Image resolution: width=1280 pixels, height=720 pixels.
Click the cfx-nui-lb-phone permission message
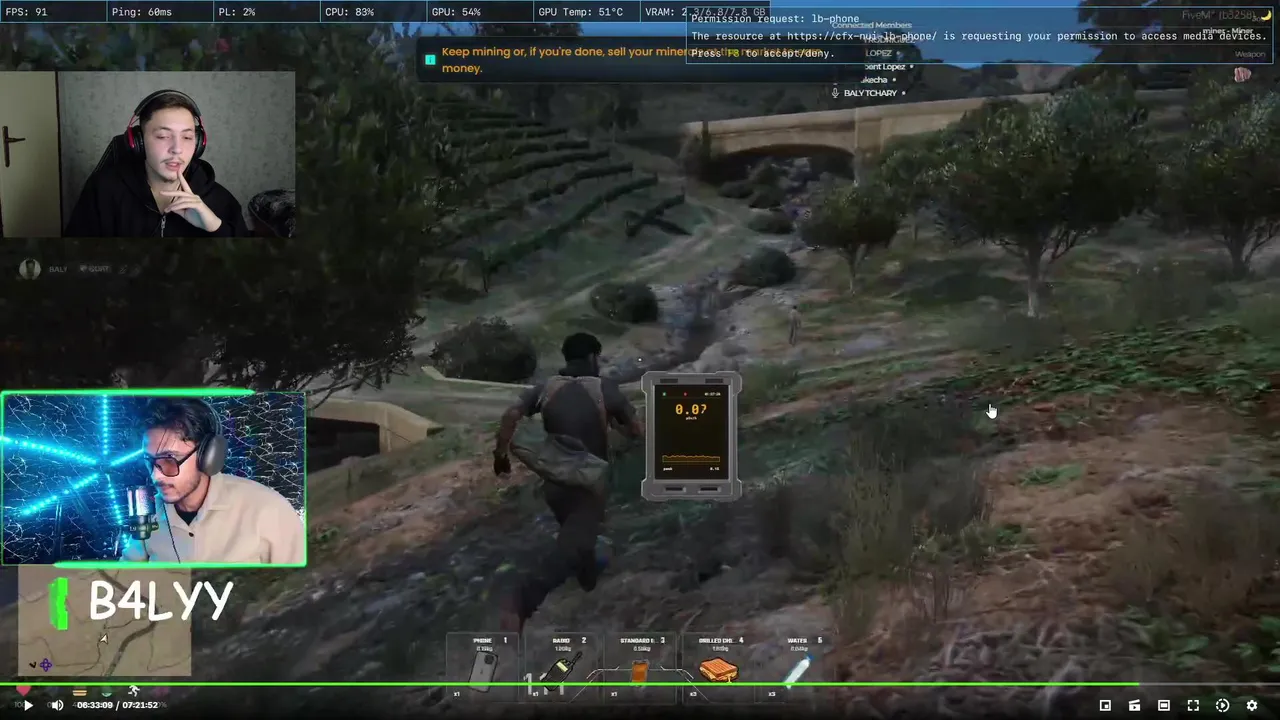[x=979, y=36]
